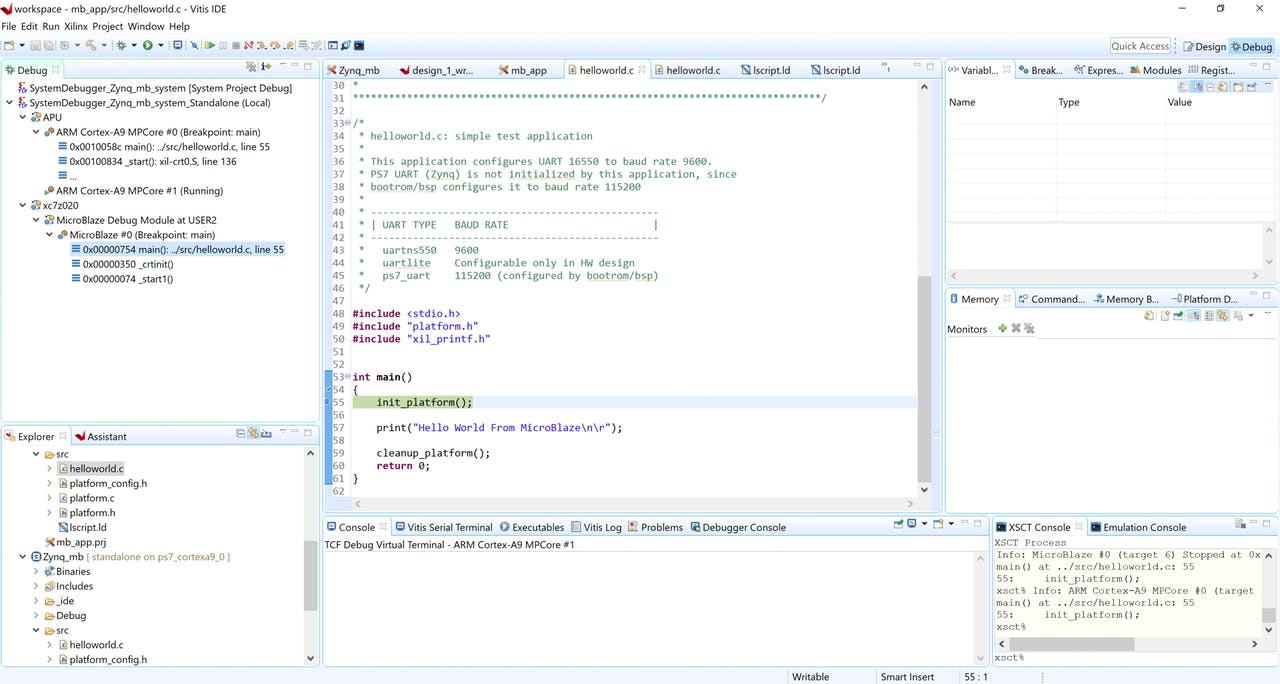Switch to the Vitis Serial Terminal tab
1280x684 pixels.
(443, 527)
